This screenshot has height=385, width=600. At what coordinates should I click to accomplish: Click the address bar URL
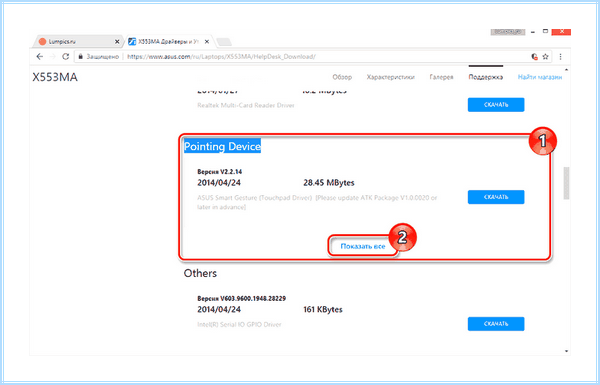(221, 57)
